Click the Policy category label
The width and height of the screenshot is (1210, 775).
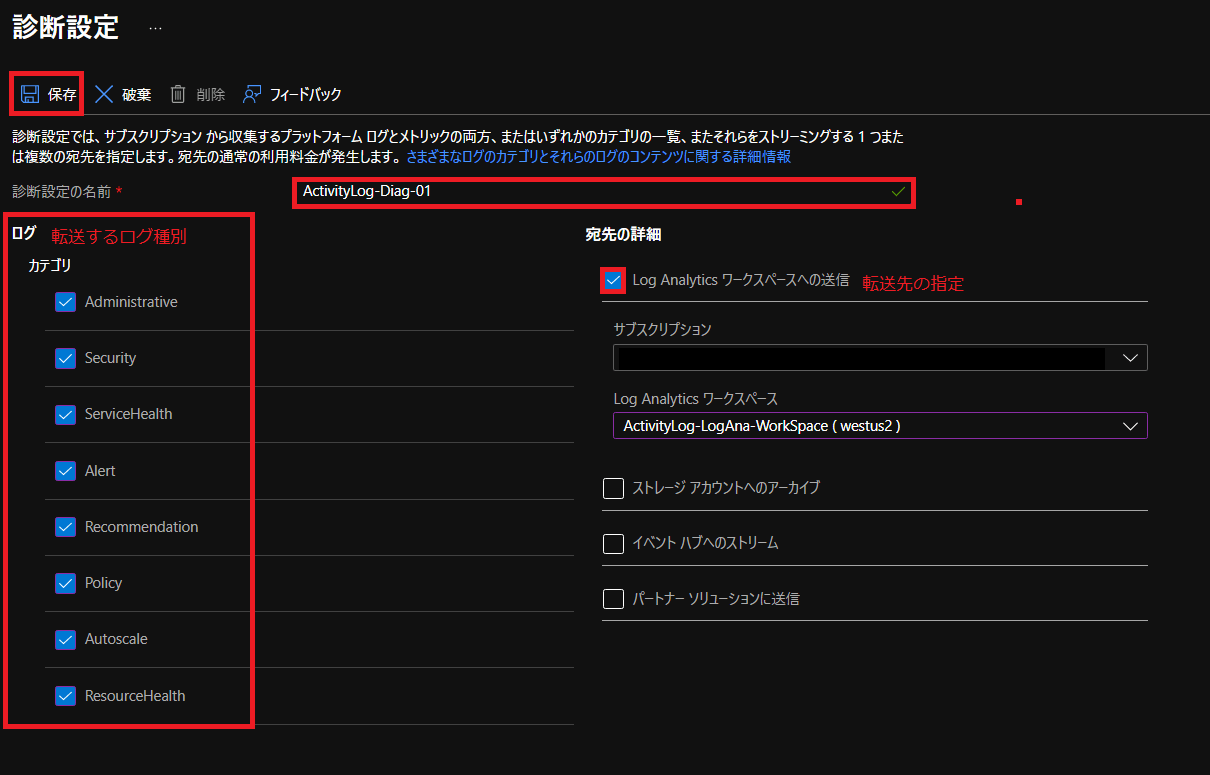(103, 583)
